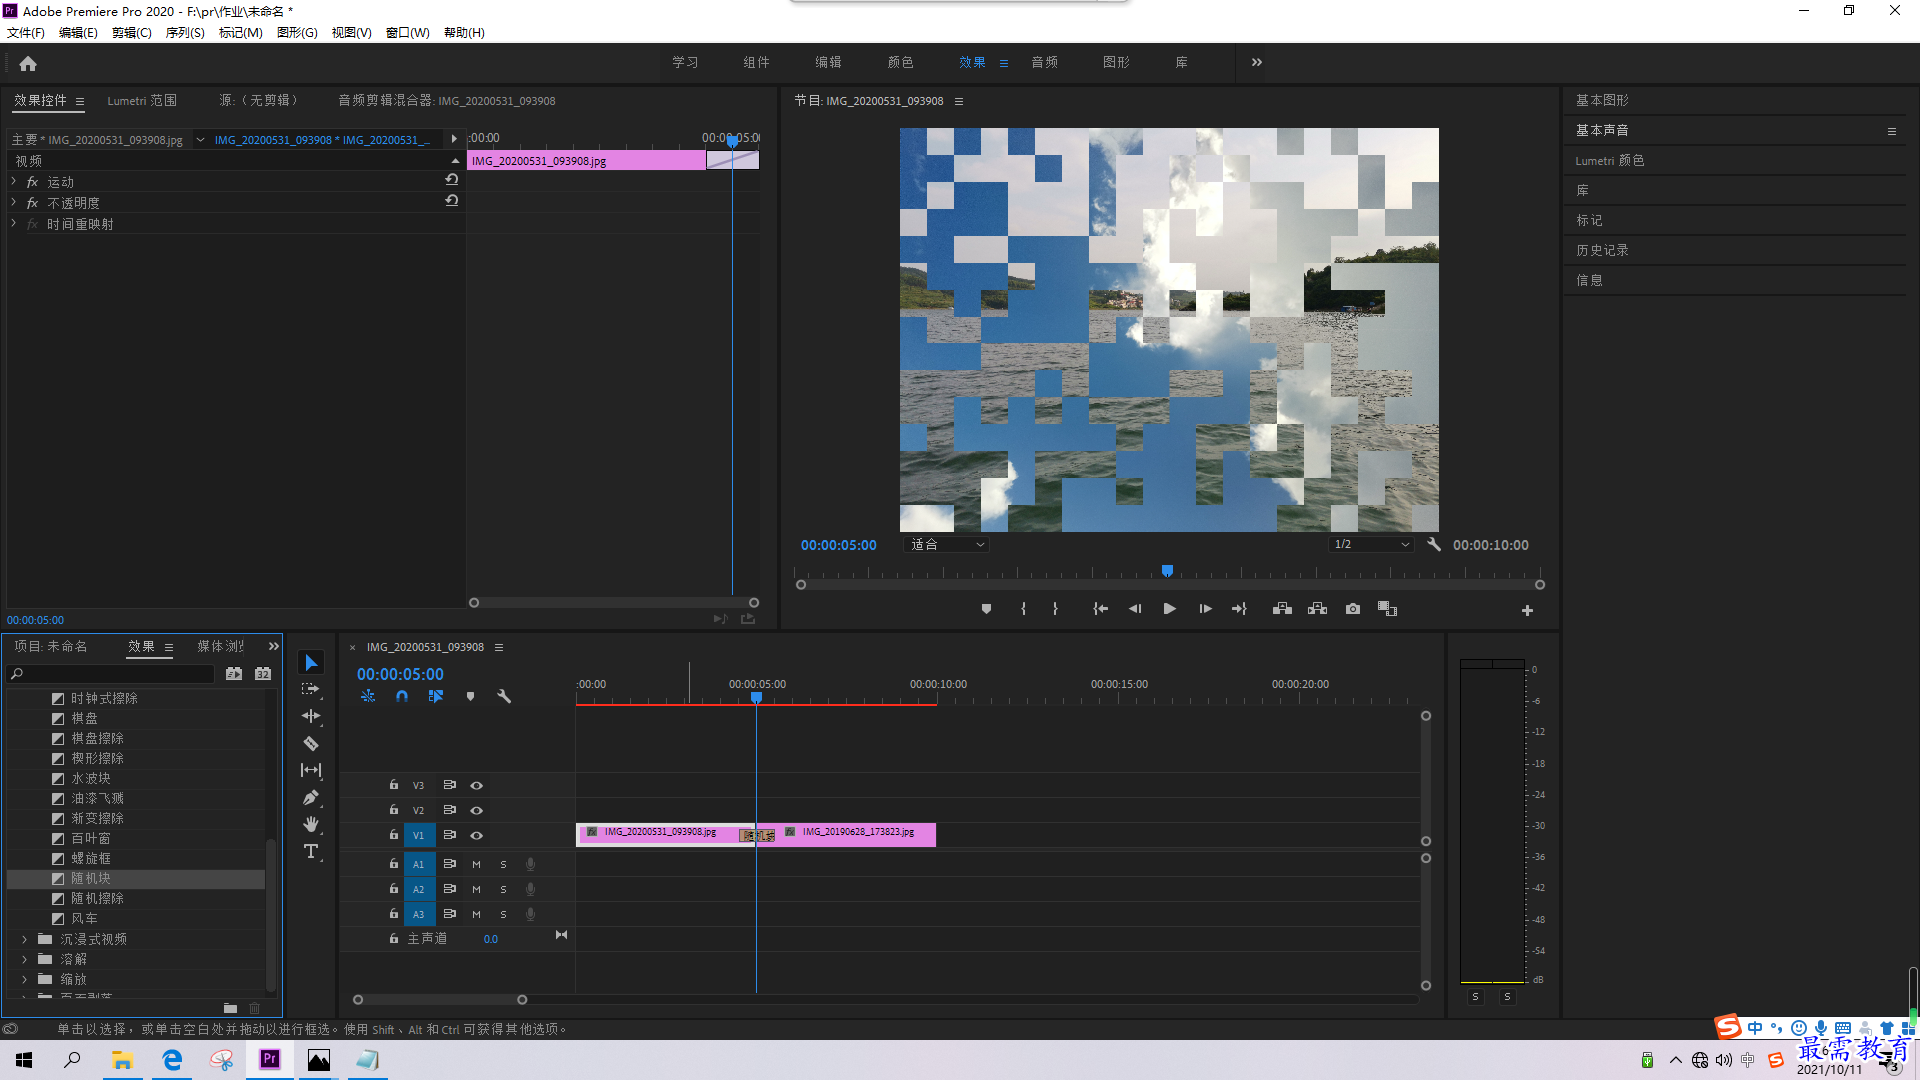Screen dimensions: 1920x1080
Task: Open Program monitor button editor plus
Action: [1527, 610]
